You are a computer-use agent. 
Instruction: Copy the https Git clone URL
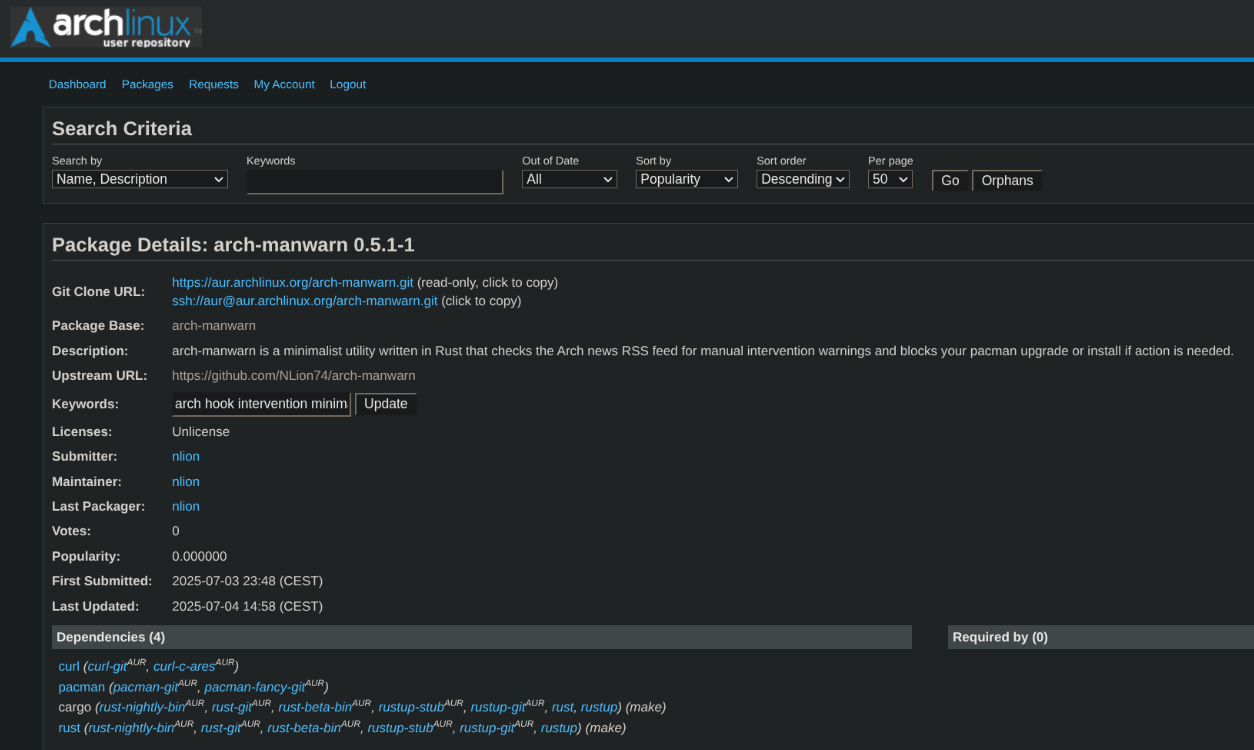(292, 283)
